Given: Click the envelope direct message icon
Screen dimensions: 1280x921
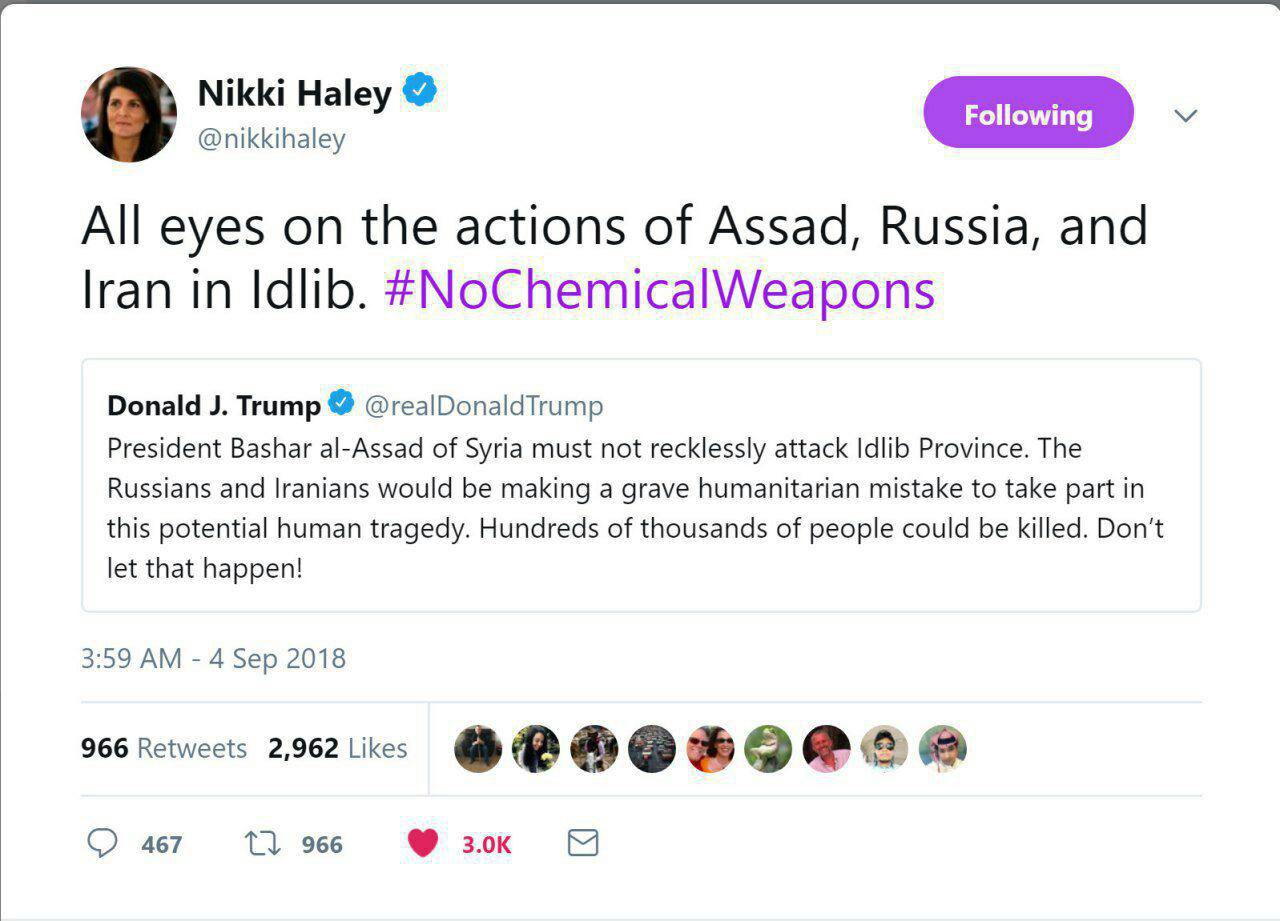Looking at the screenshot, I should coord(583,844).
